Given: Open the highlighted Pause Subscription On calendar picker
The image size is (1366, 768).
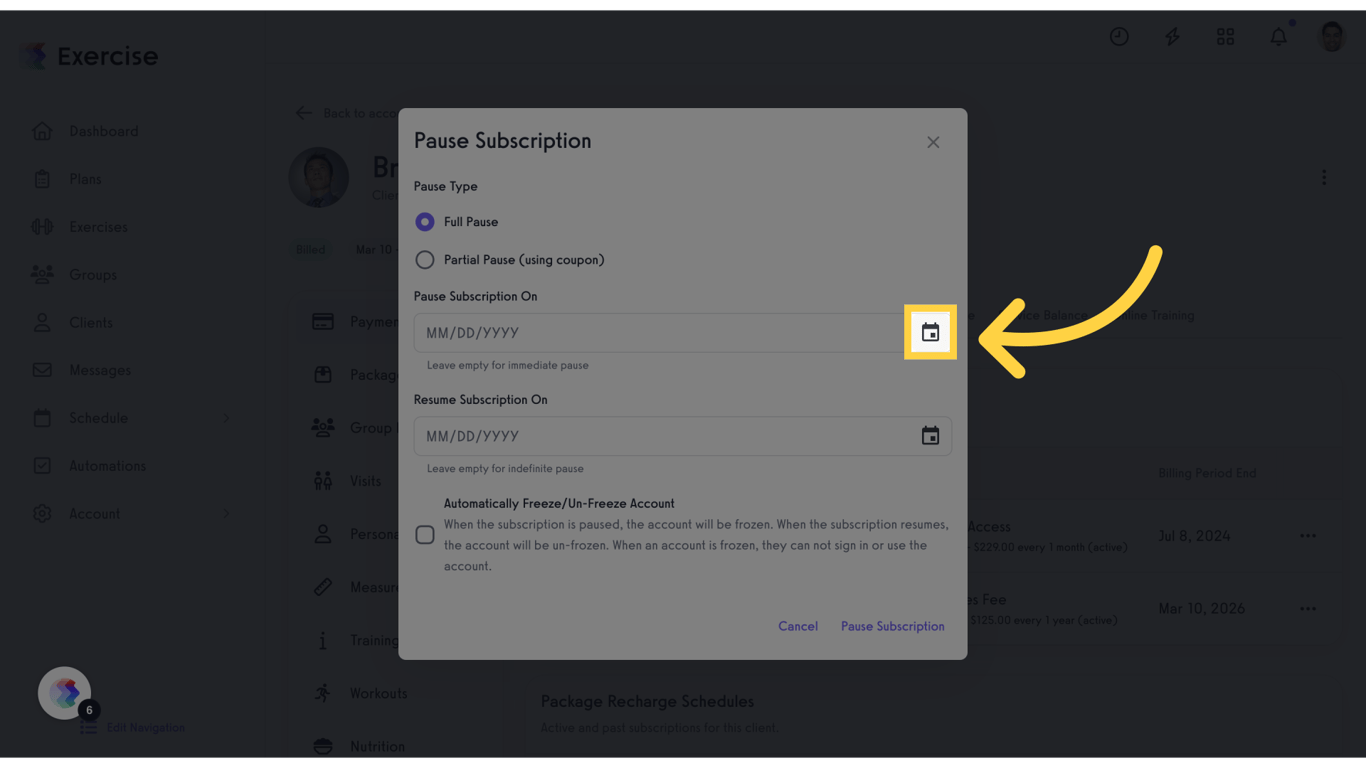Looking at the screenshot, I should tap(930, 332).
